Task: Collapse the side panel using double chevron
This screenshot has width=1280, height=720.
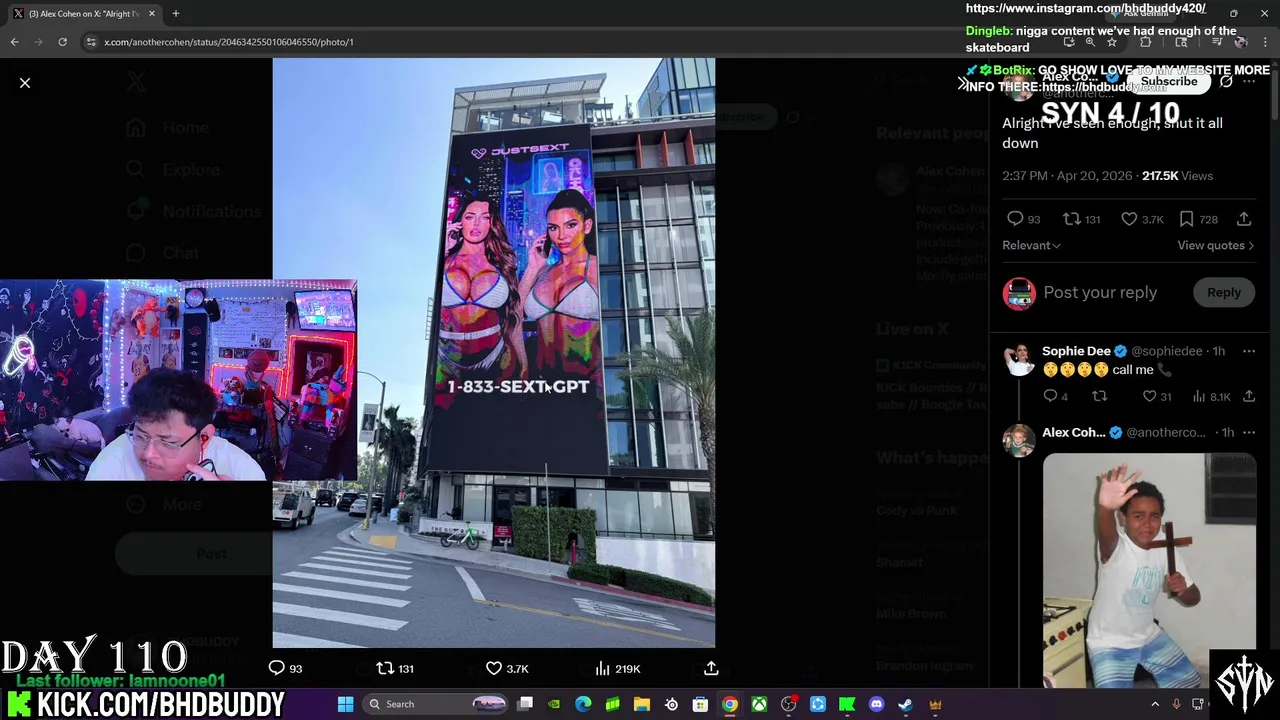Action: pyautogui.click(x=962, y=83)
